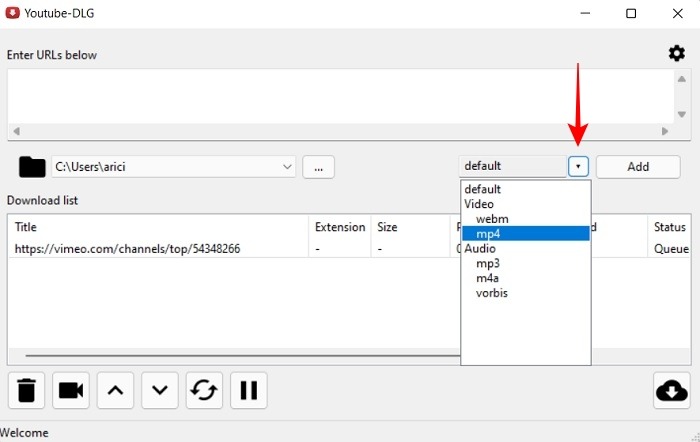Expand the save path C:\Users\arici combo box

[x=174, y=167]
